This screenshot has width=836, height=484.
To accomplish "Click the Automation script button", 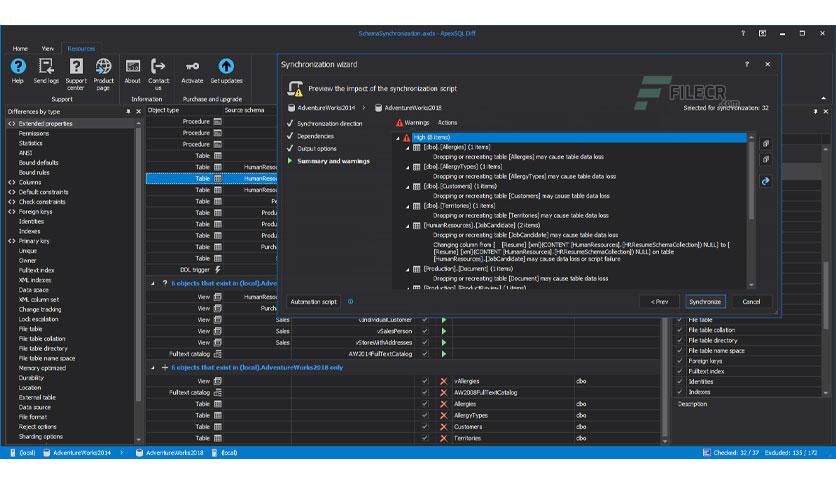I will click(314, 302).
